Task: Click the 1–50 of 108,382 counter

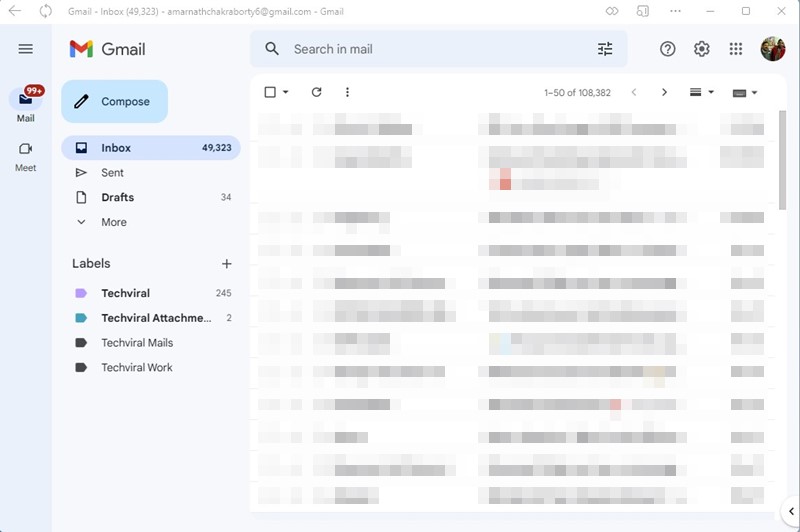Action: pyautogui.click(x=577, y=93)
